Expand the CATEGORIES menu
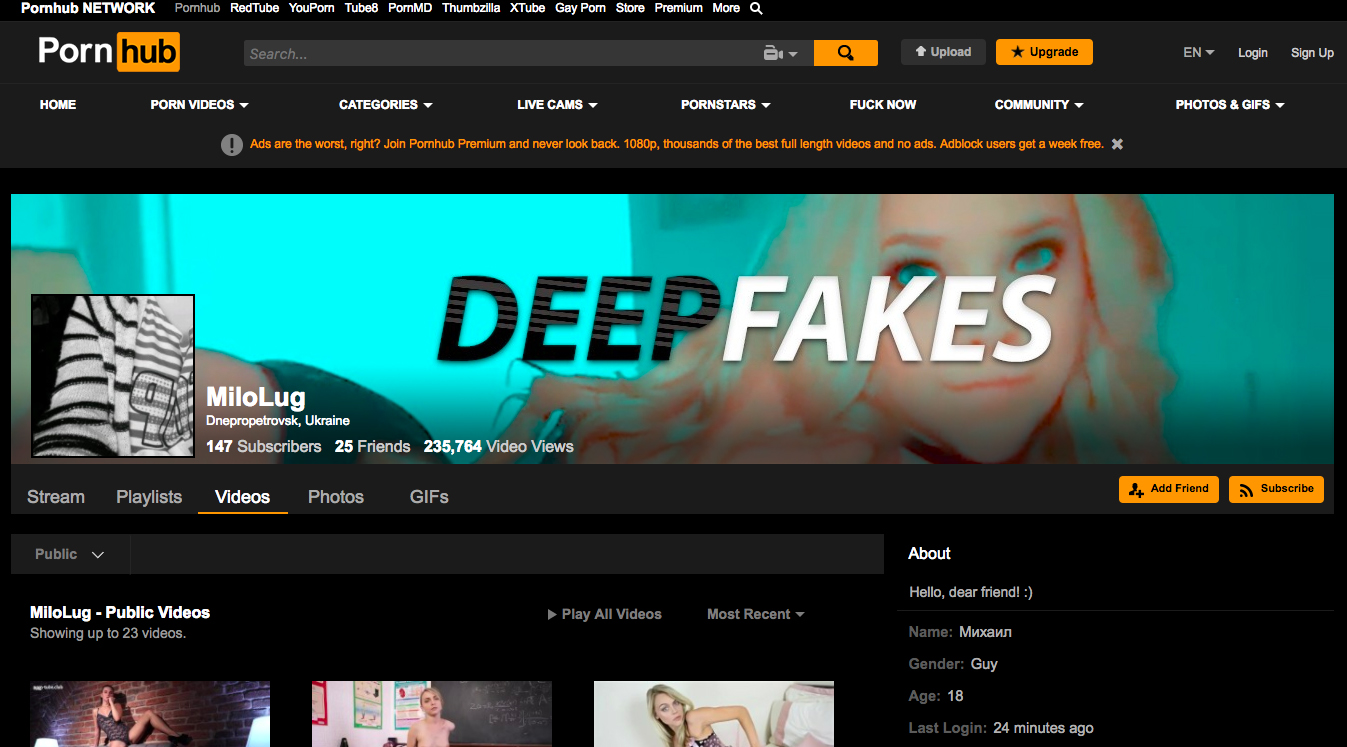 click(x=385, y=105)
